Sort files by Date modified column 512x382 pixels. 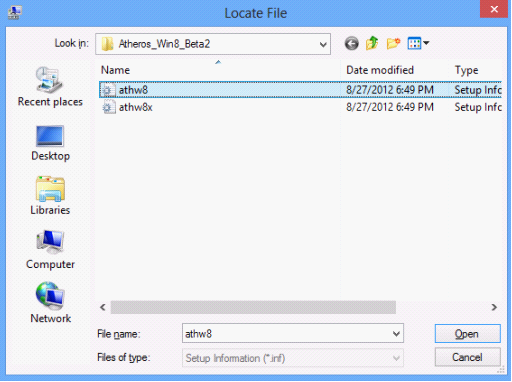tap(380, 70)
